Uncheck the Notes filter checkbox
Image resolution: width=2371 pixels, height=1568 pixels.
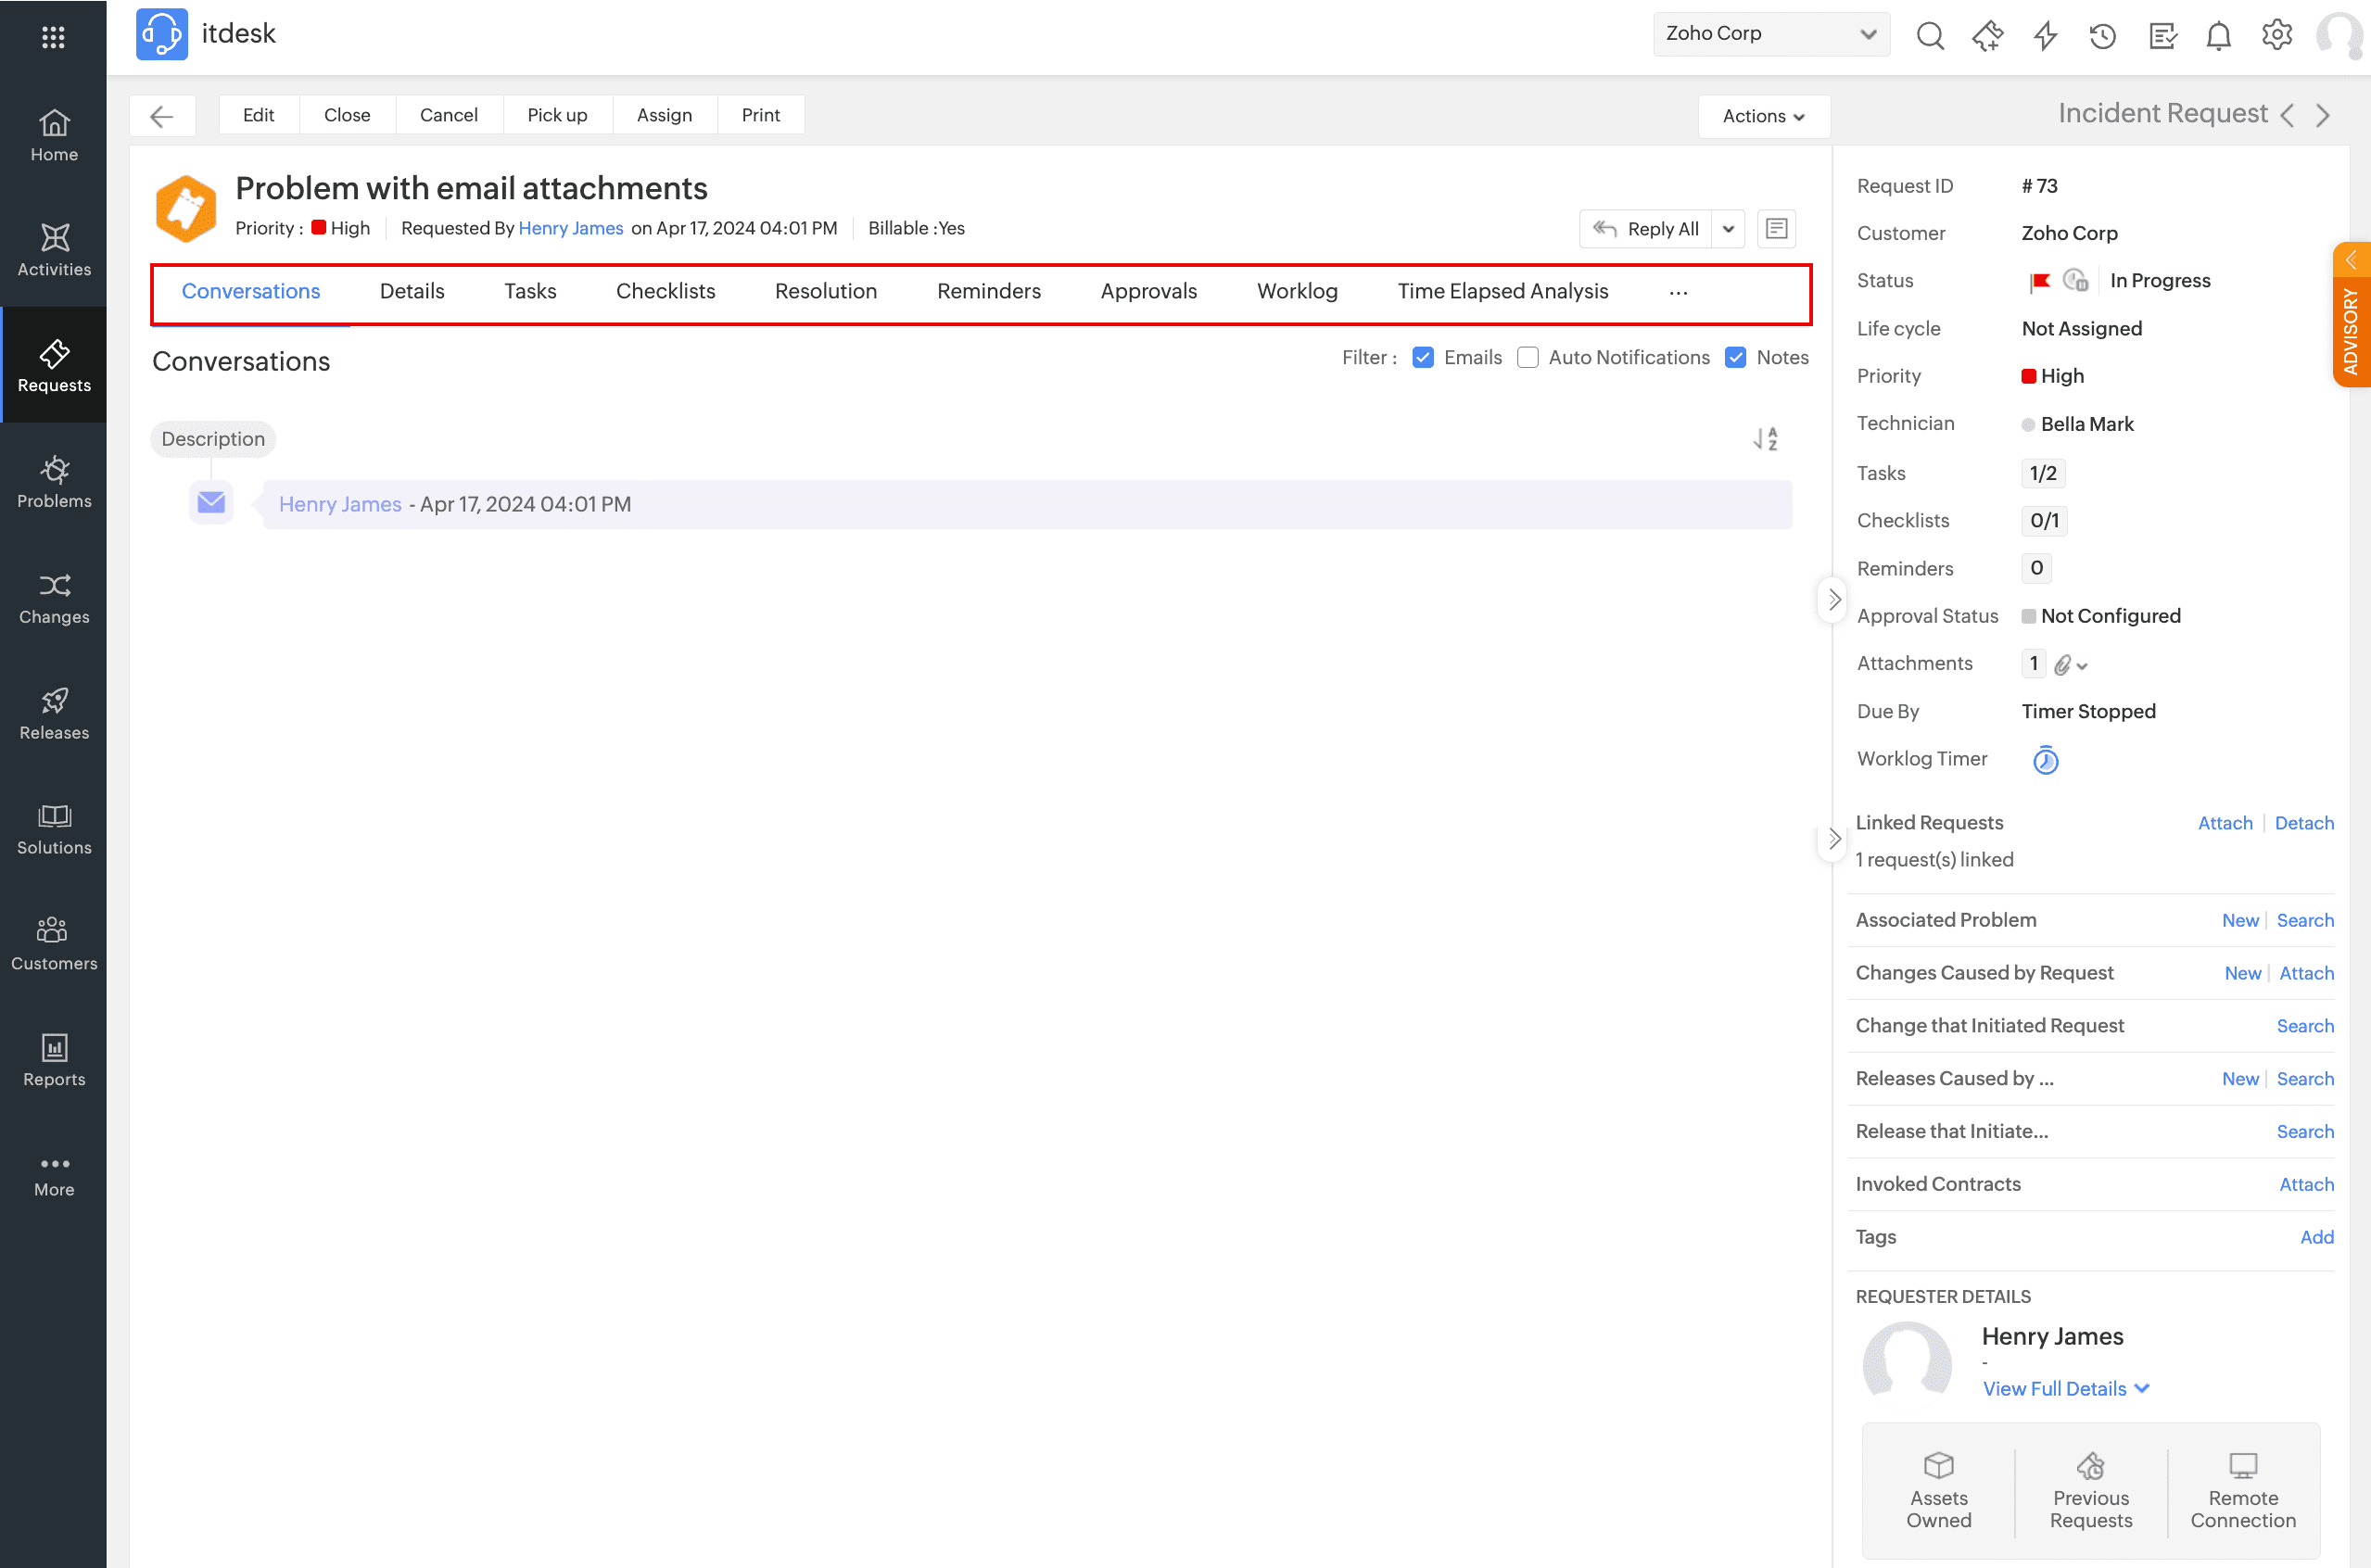[1736, 358]
